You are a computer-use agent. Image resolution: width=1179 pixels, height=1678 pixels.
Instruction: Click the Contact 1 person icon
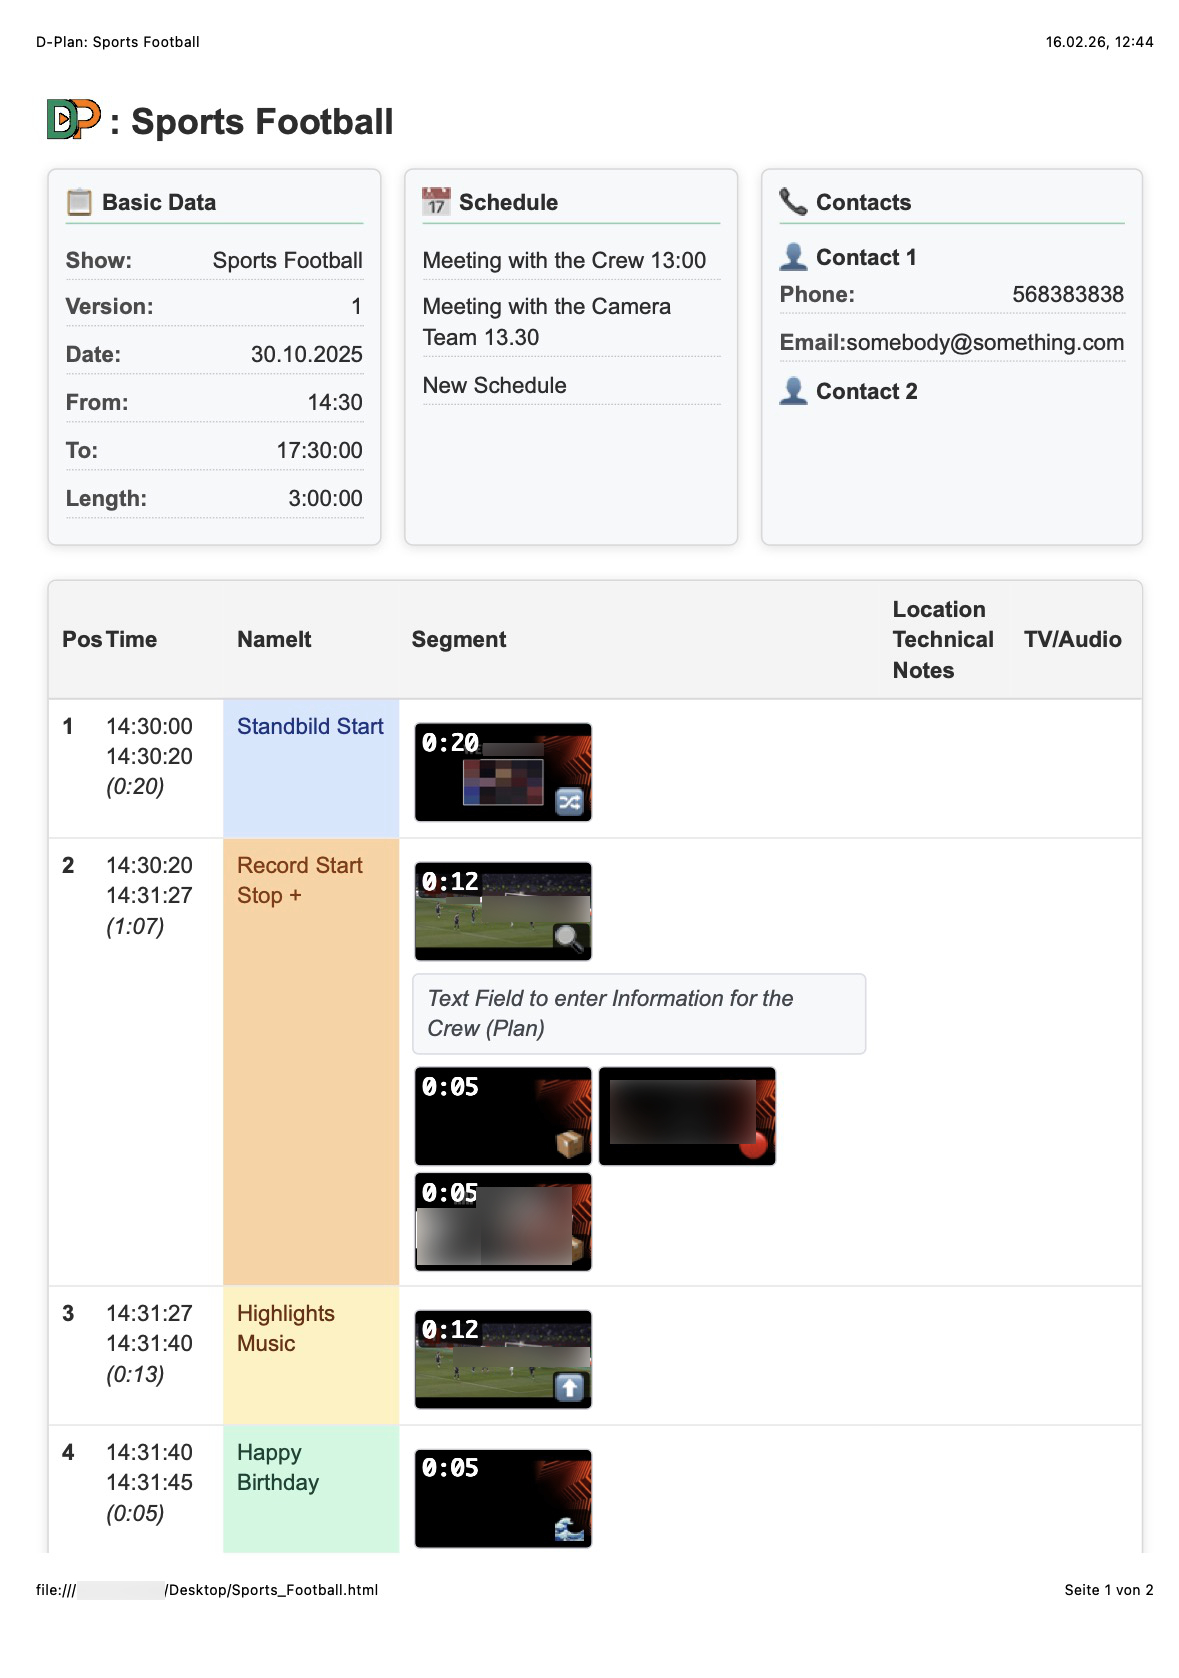point(793,257)
